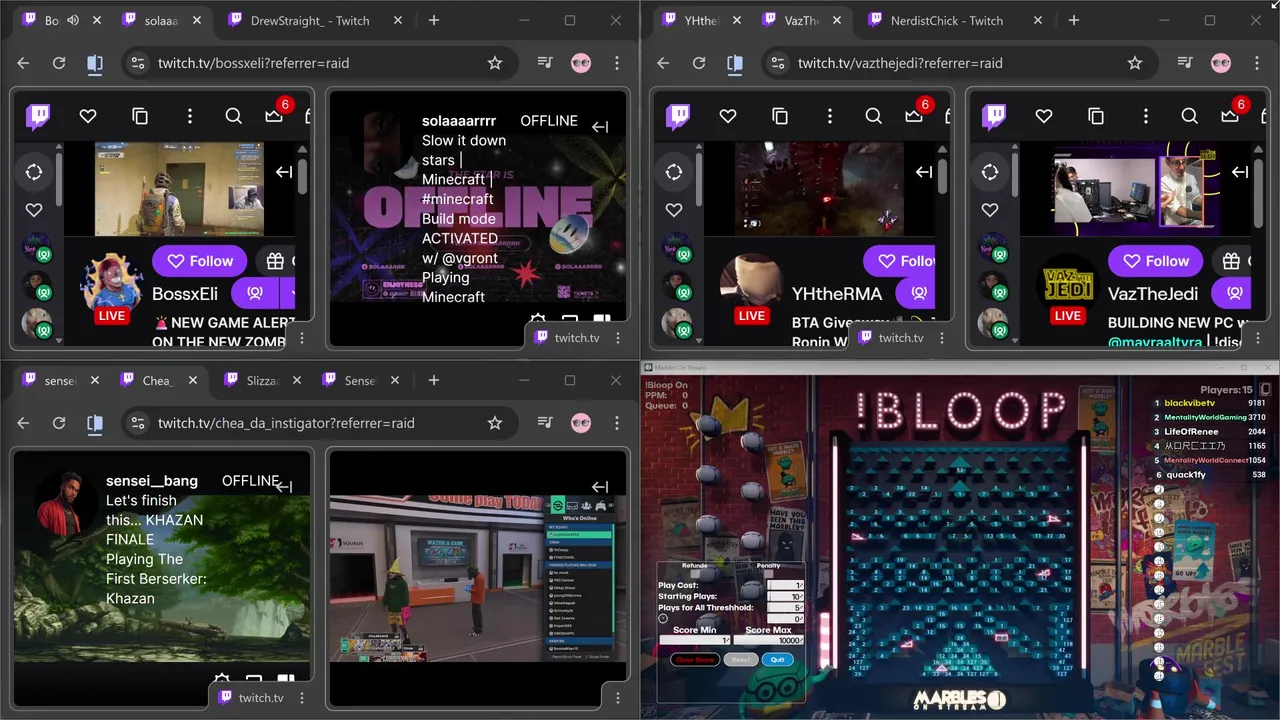This screenshot has height=720, width=1280.
Task: Open Browse icon in BossxEli pane top bar
Action: point(140,116)
